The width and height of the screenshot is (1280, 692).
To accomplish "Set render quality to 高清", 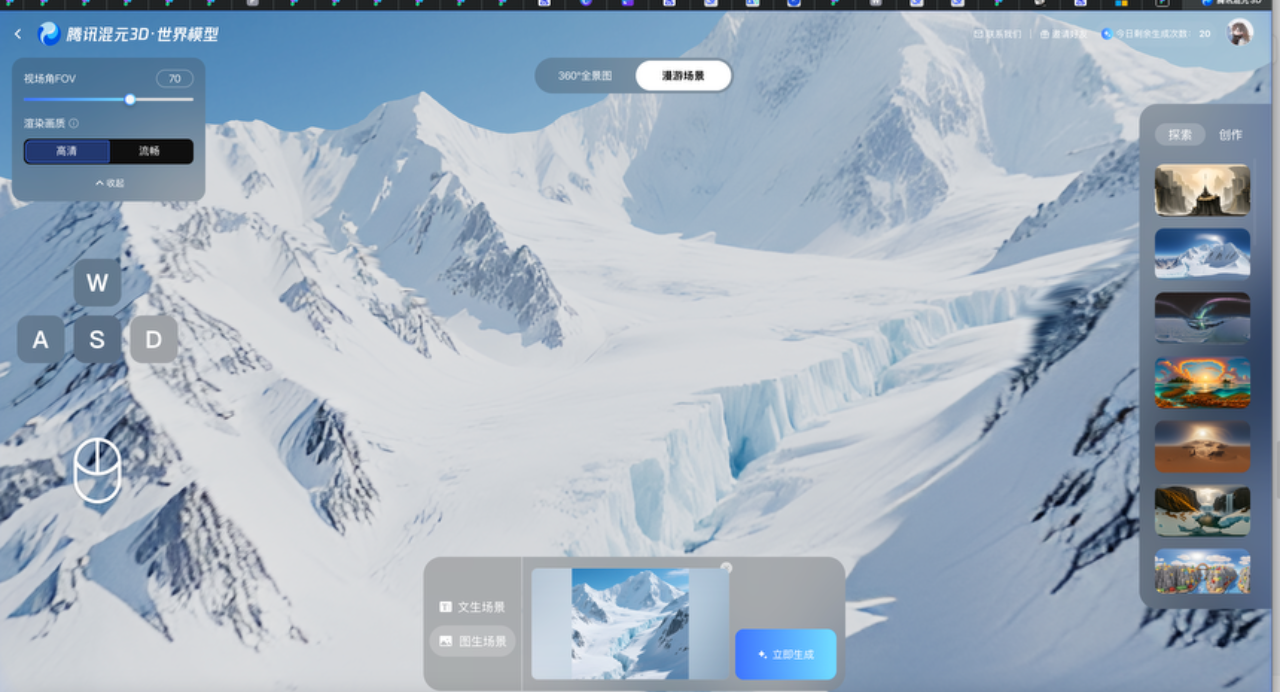I will click(x=67, y=151).
